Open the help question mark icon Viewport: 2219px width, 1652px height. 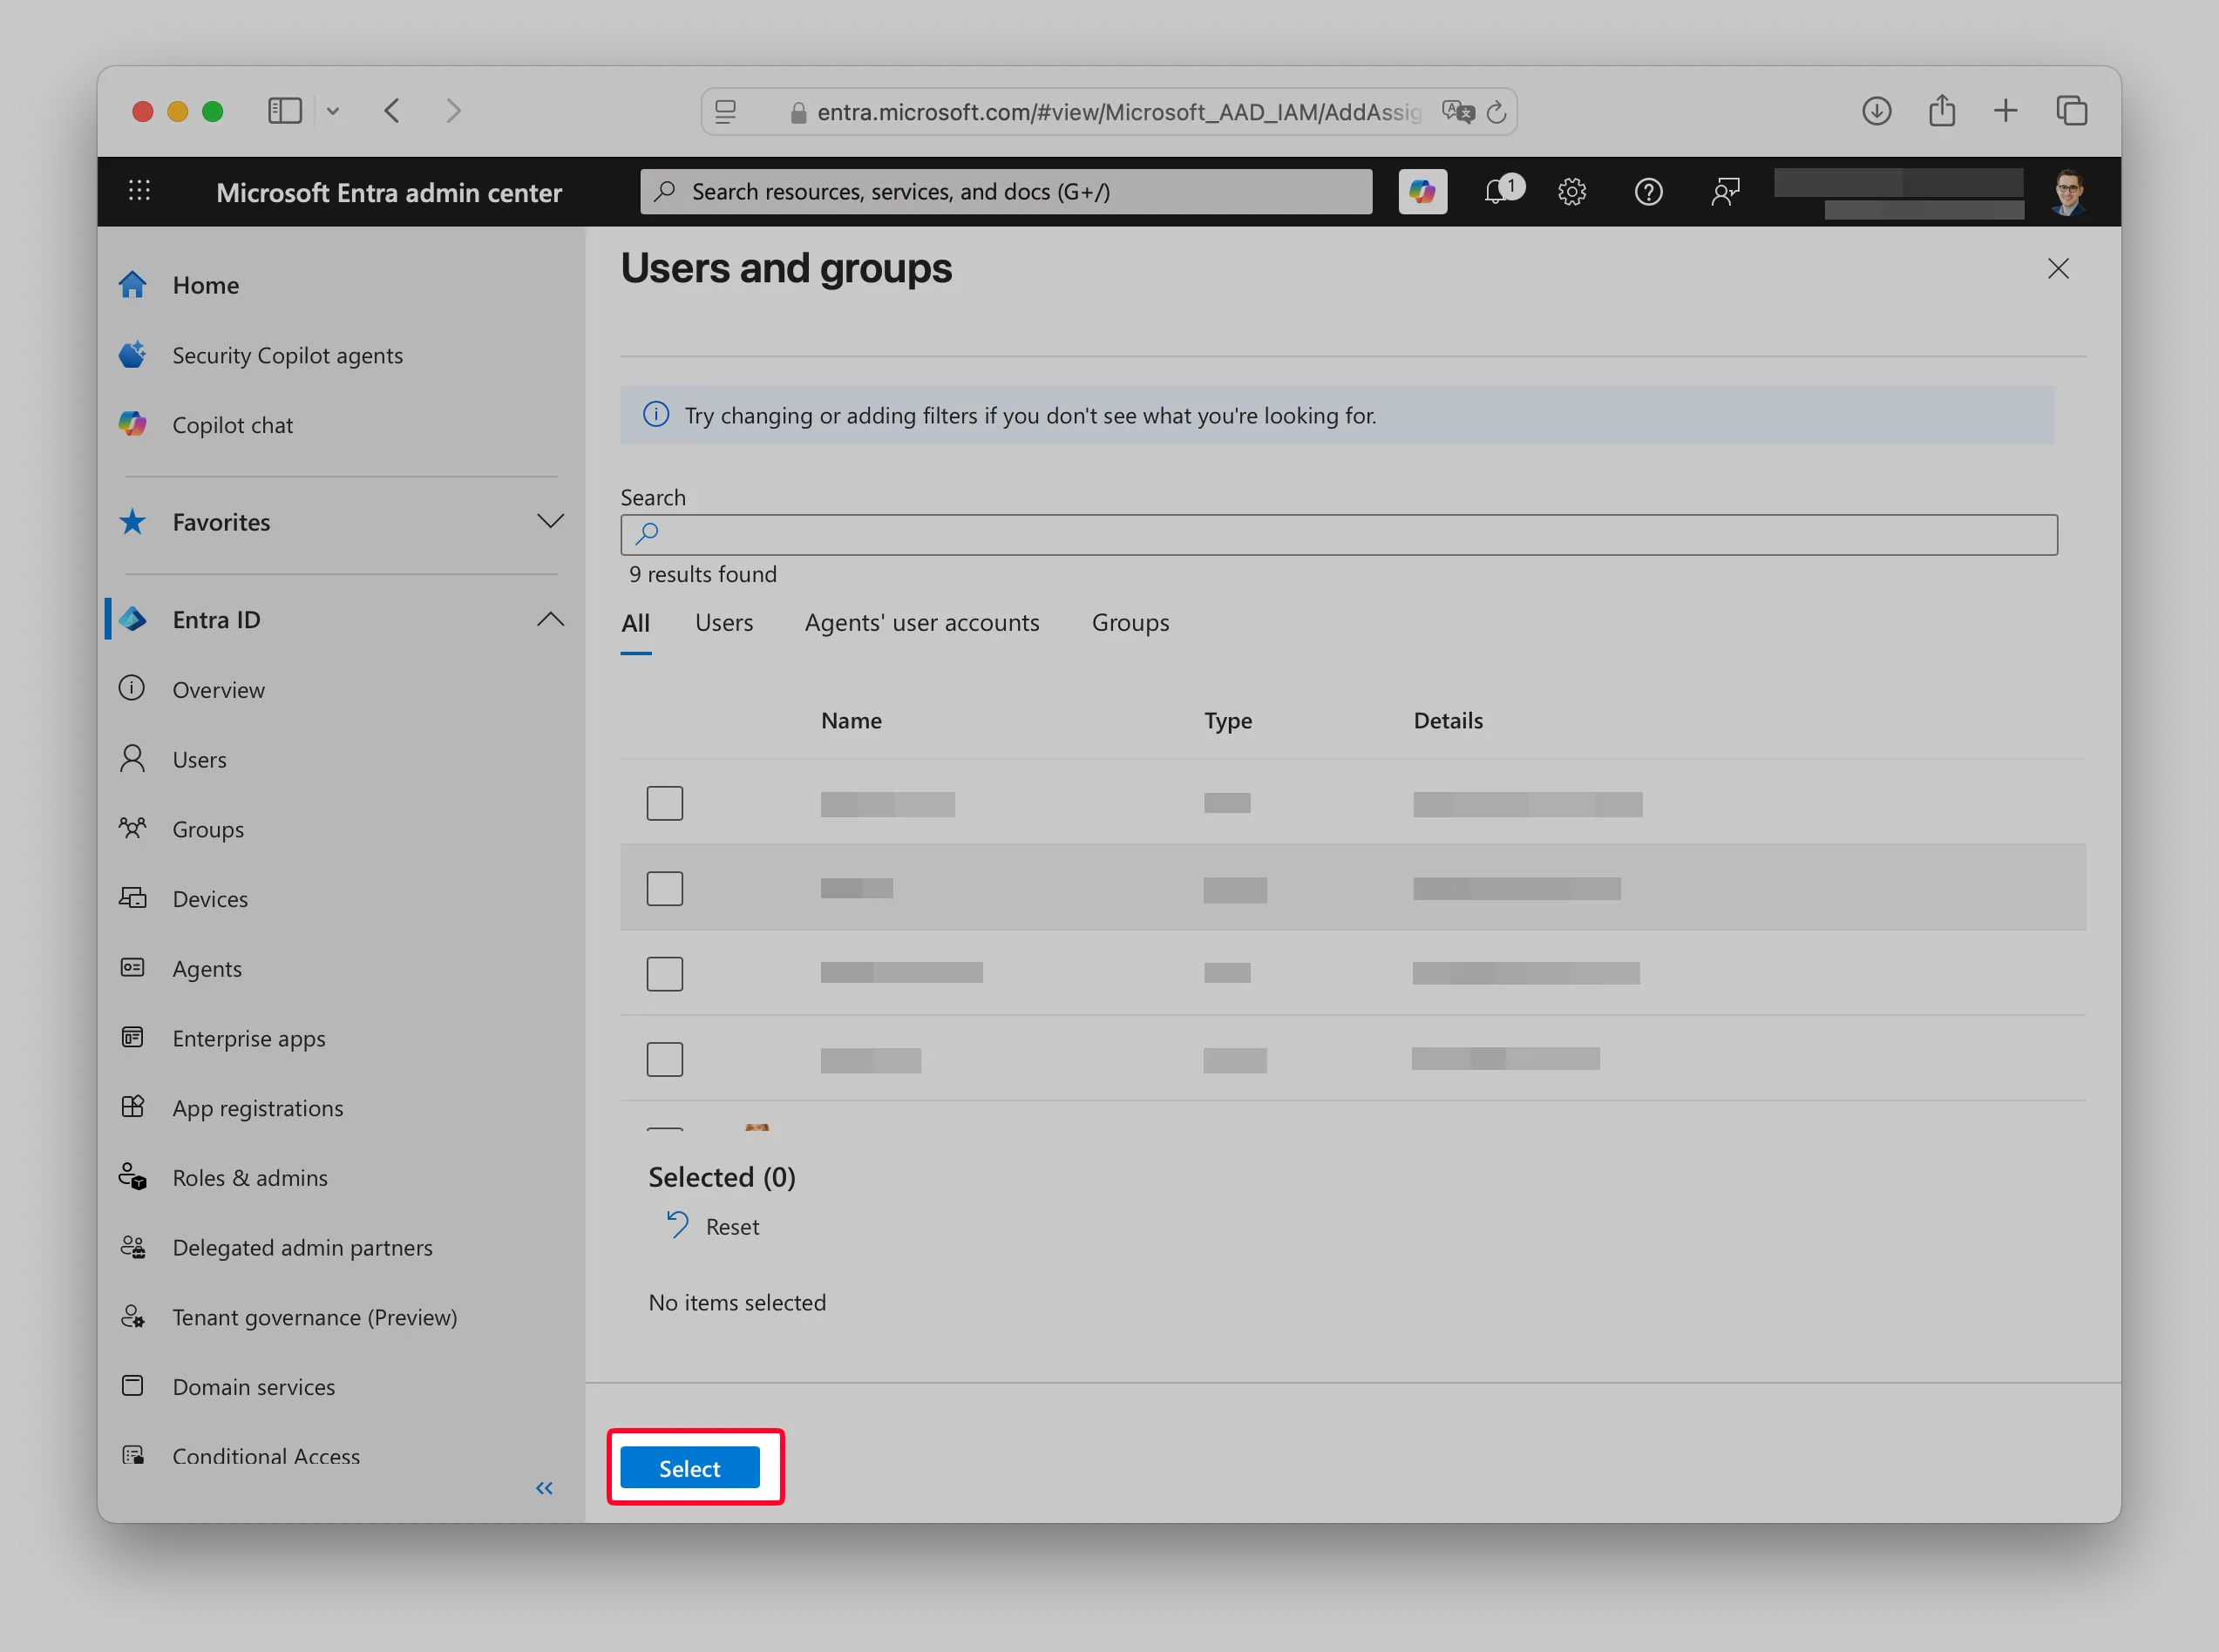[1648, 191]
